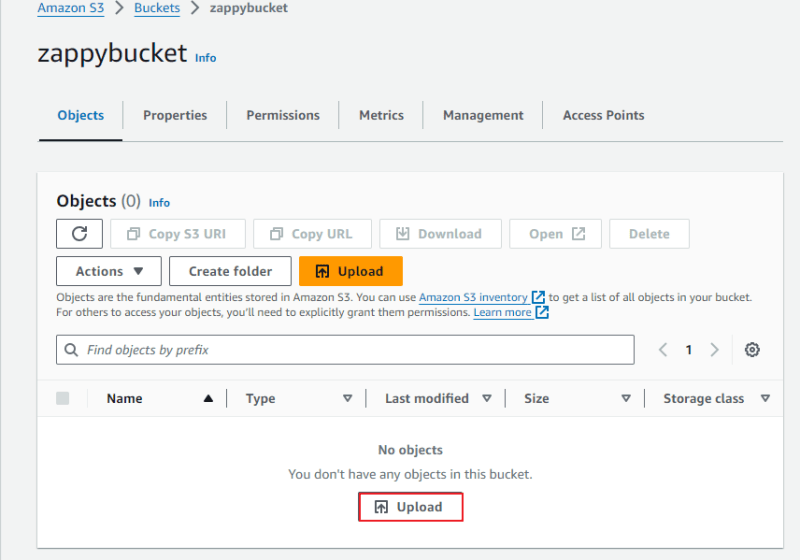Click the Type column header
Screen dimensions: 800x560
(261, 398)
